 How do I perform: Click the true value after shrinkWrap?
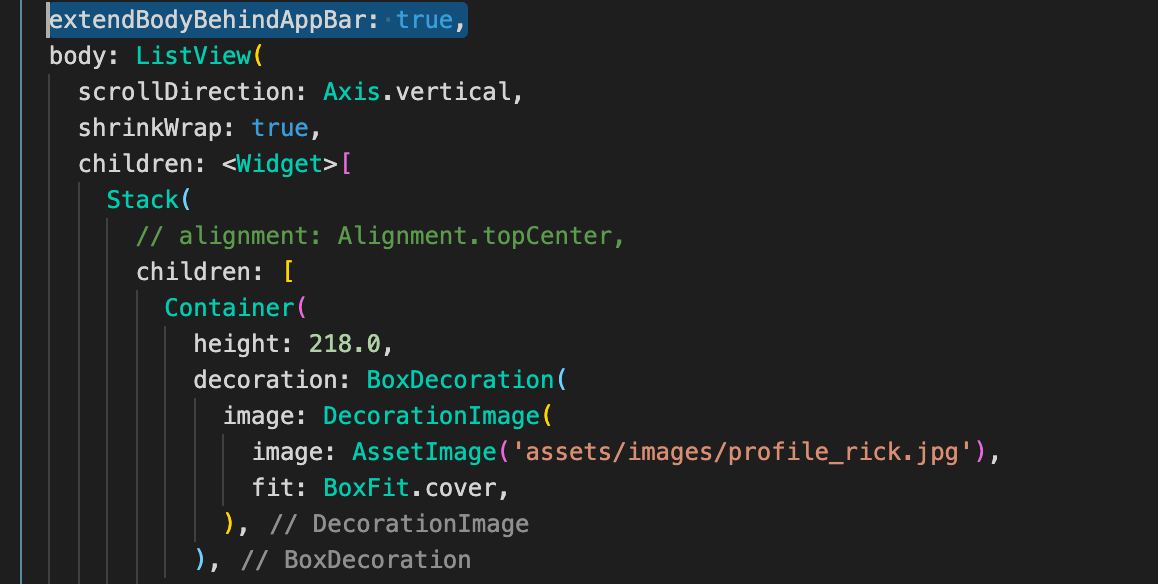pos(280,128)
